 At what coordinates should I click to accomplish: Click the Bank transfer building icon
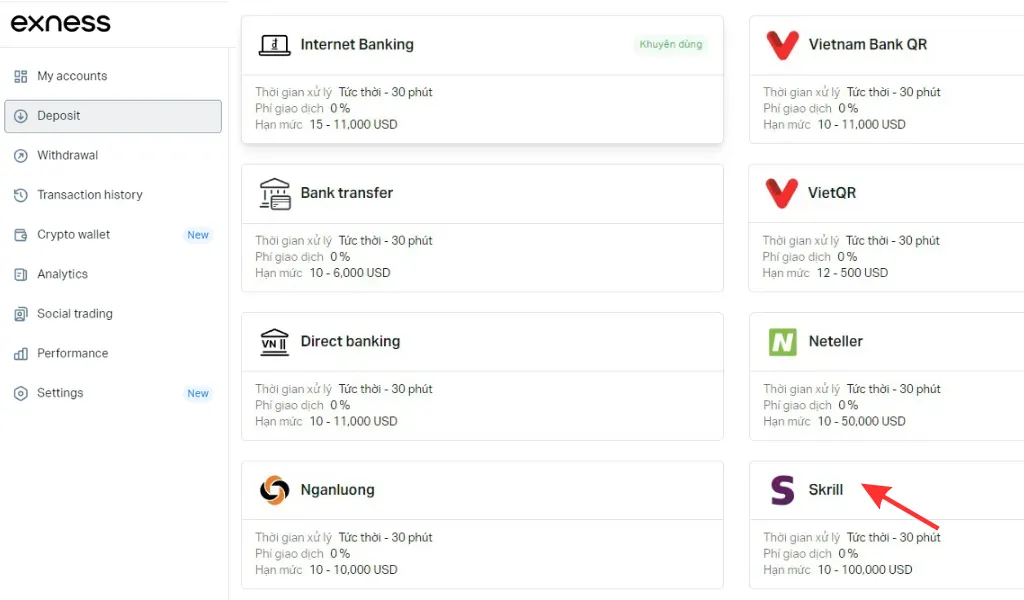tap(274, 193)
